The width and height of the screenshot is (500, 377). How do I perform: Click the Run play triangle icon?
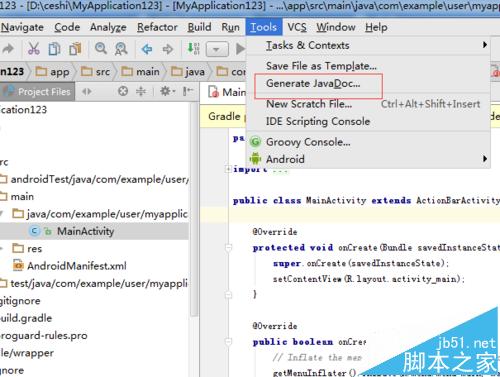pyautogui.click(x=240, y=49)
